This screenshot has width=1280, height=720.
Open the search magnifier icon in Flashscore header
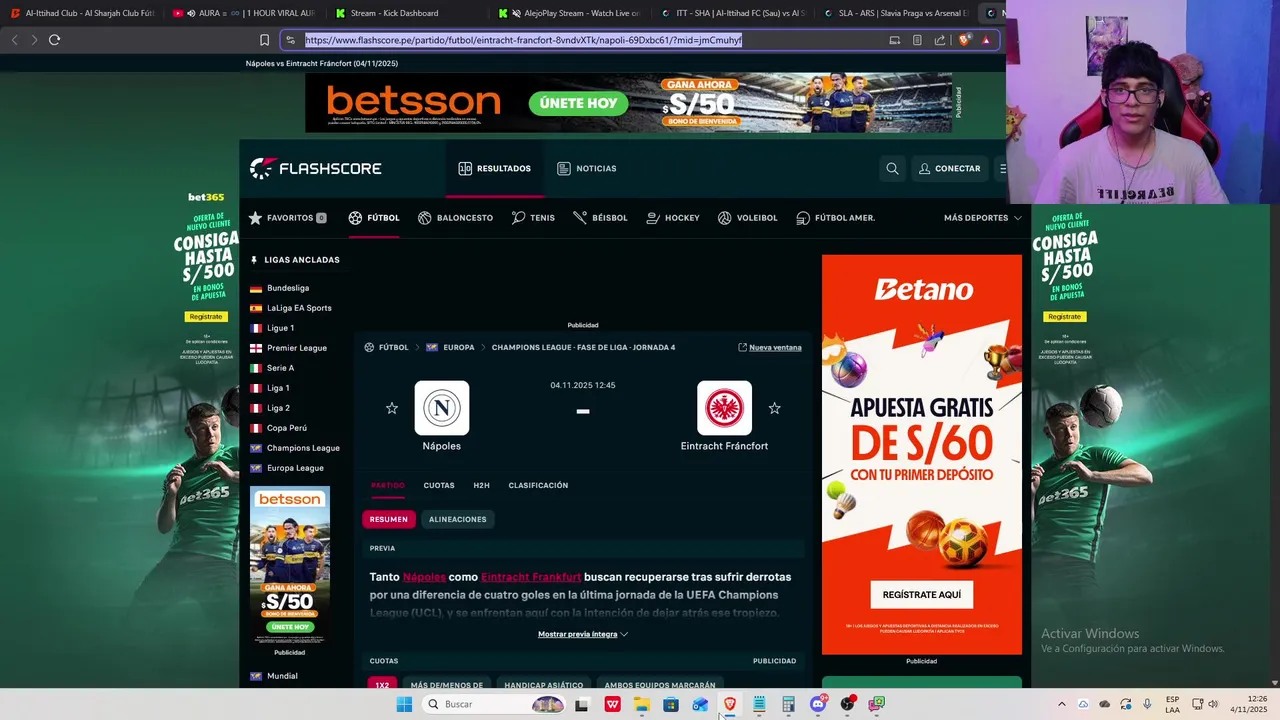click(x=892, y=169)
